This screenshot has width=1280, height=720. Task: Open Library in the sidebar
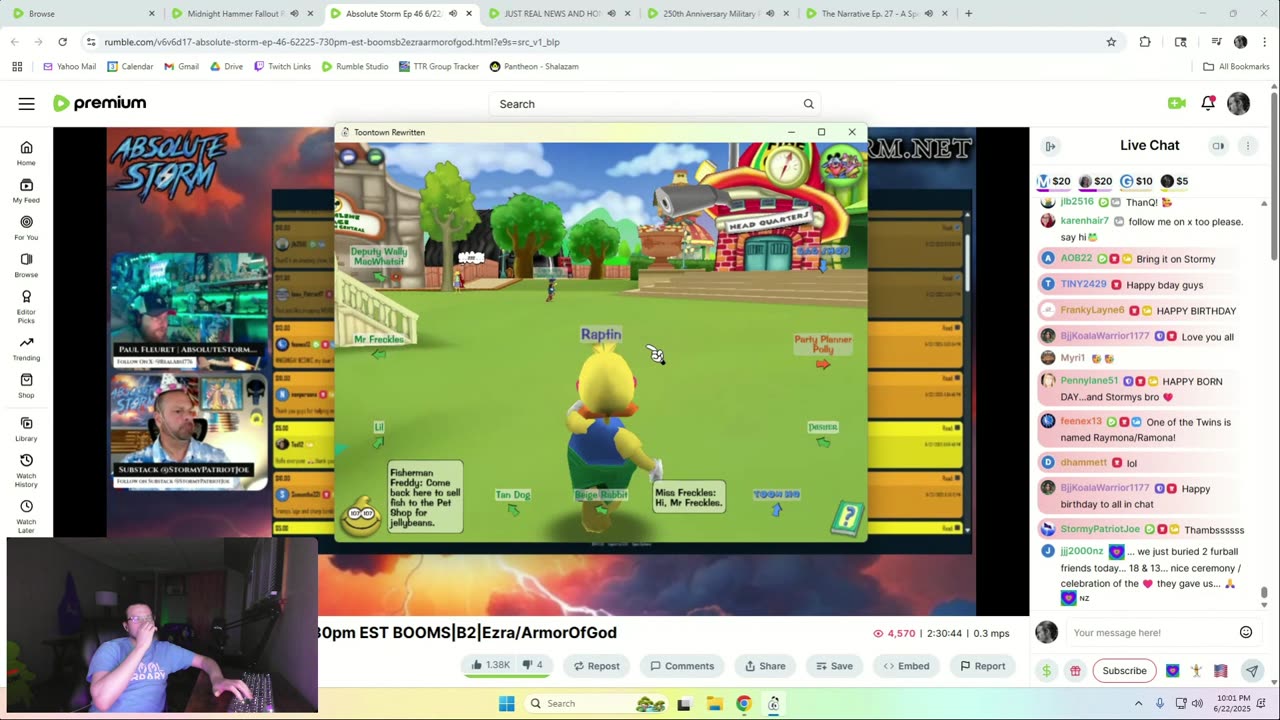(26, 430)
